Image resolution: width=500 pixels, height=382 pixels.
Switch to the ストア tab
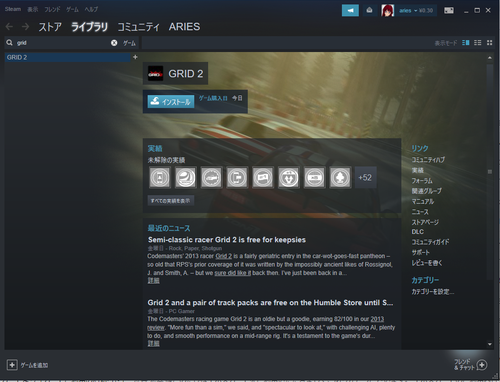point(50,27)
